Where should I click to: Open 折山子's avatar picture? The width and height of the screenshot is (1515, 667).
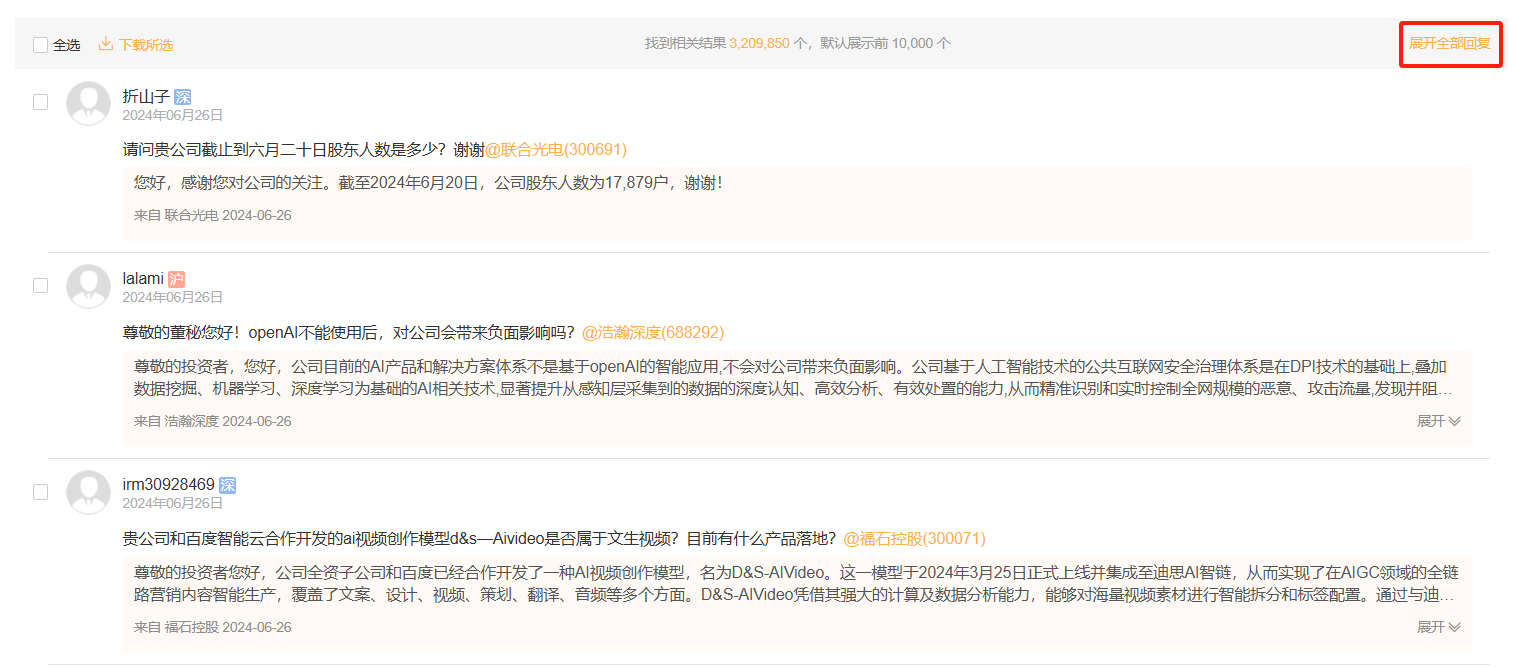click(88, 103)
